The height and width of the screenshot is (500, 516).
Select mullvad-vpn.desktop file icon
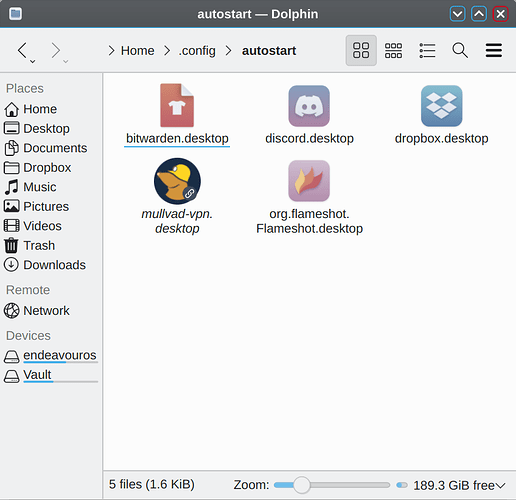(x=177, y=181)
